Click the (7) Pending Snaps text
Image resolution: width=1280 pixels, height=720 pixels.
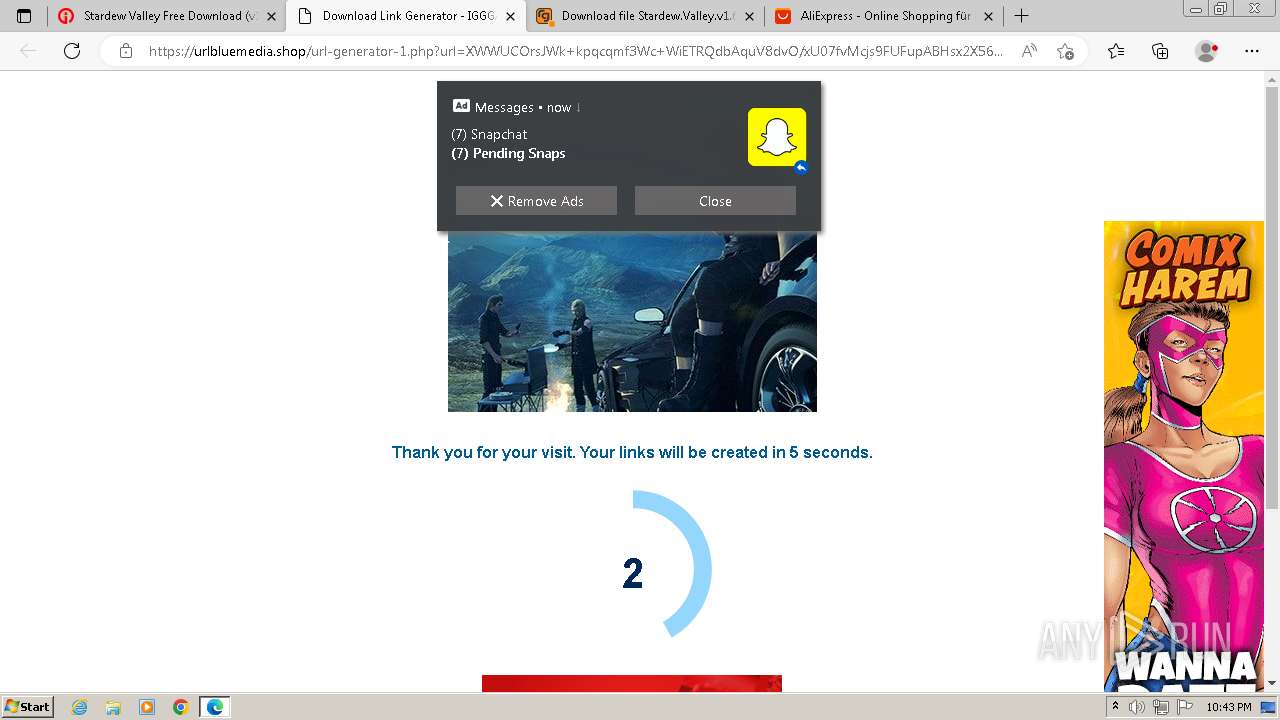(508, 153)
